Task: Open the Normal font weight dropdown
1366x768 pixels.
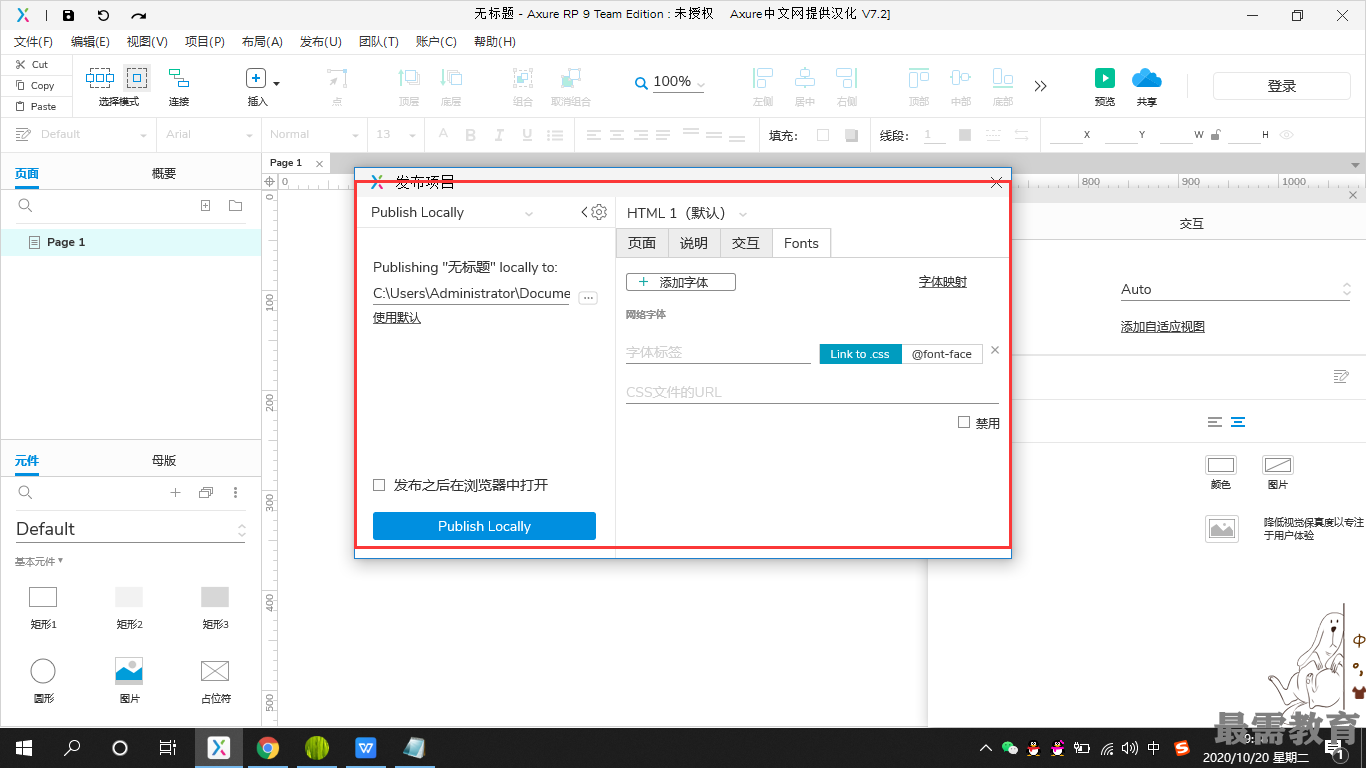Action: tap(314, 134)
